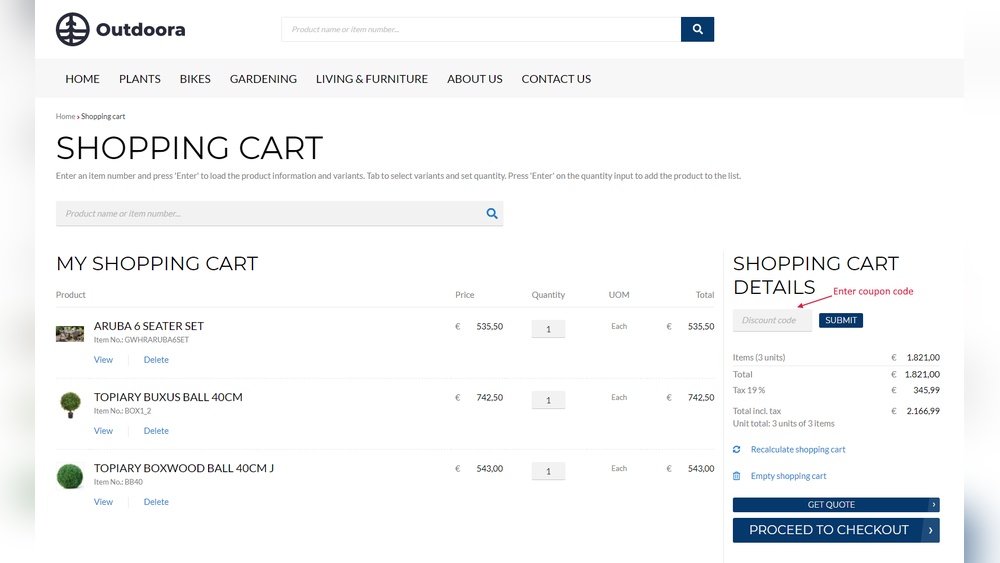1000x563 pixels.
Task: Click the Home breadcrumb link
Action: click(x=65, y=116)
